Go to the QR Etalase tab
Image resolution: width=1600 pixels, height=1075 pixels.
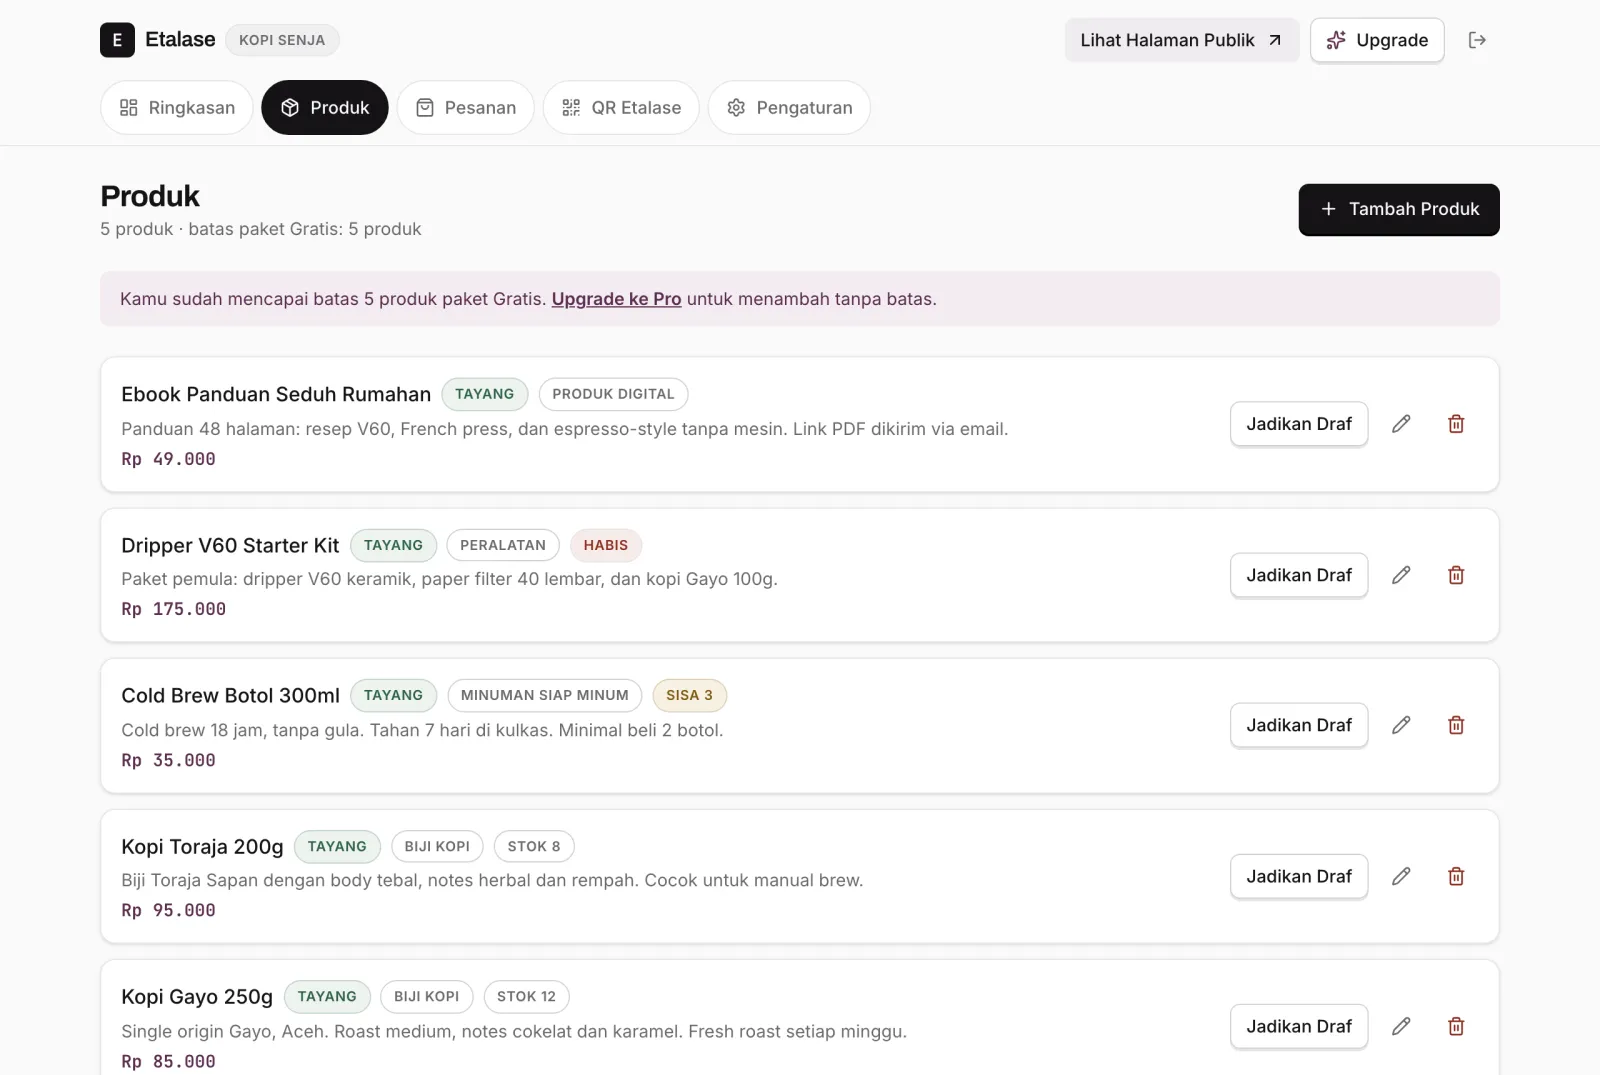[x=621, y=107]
